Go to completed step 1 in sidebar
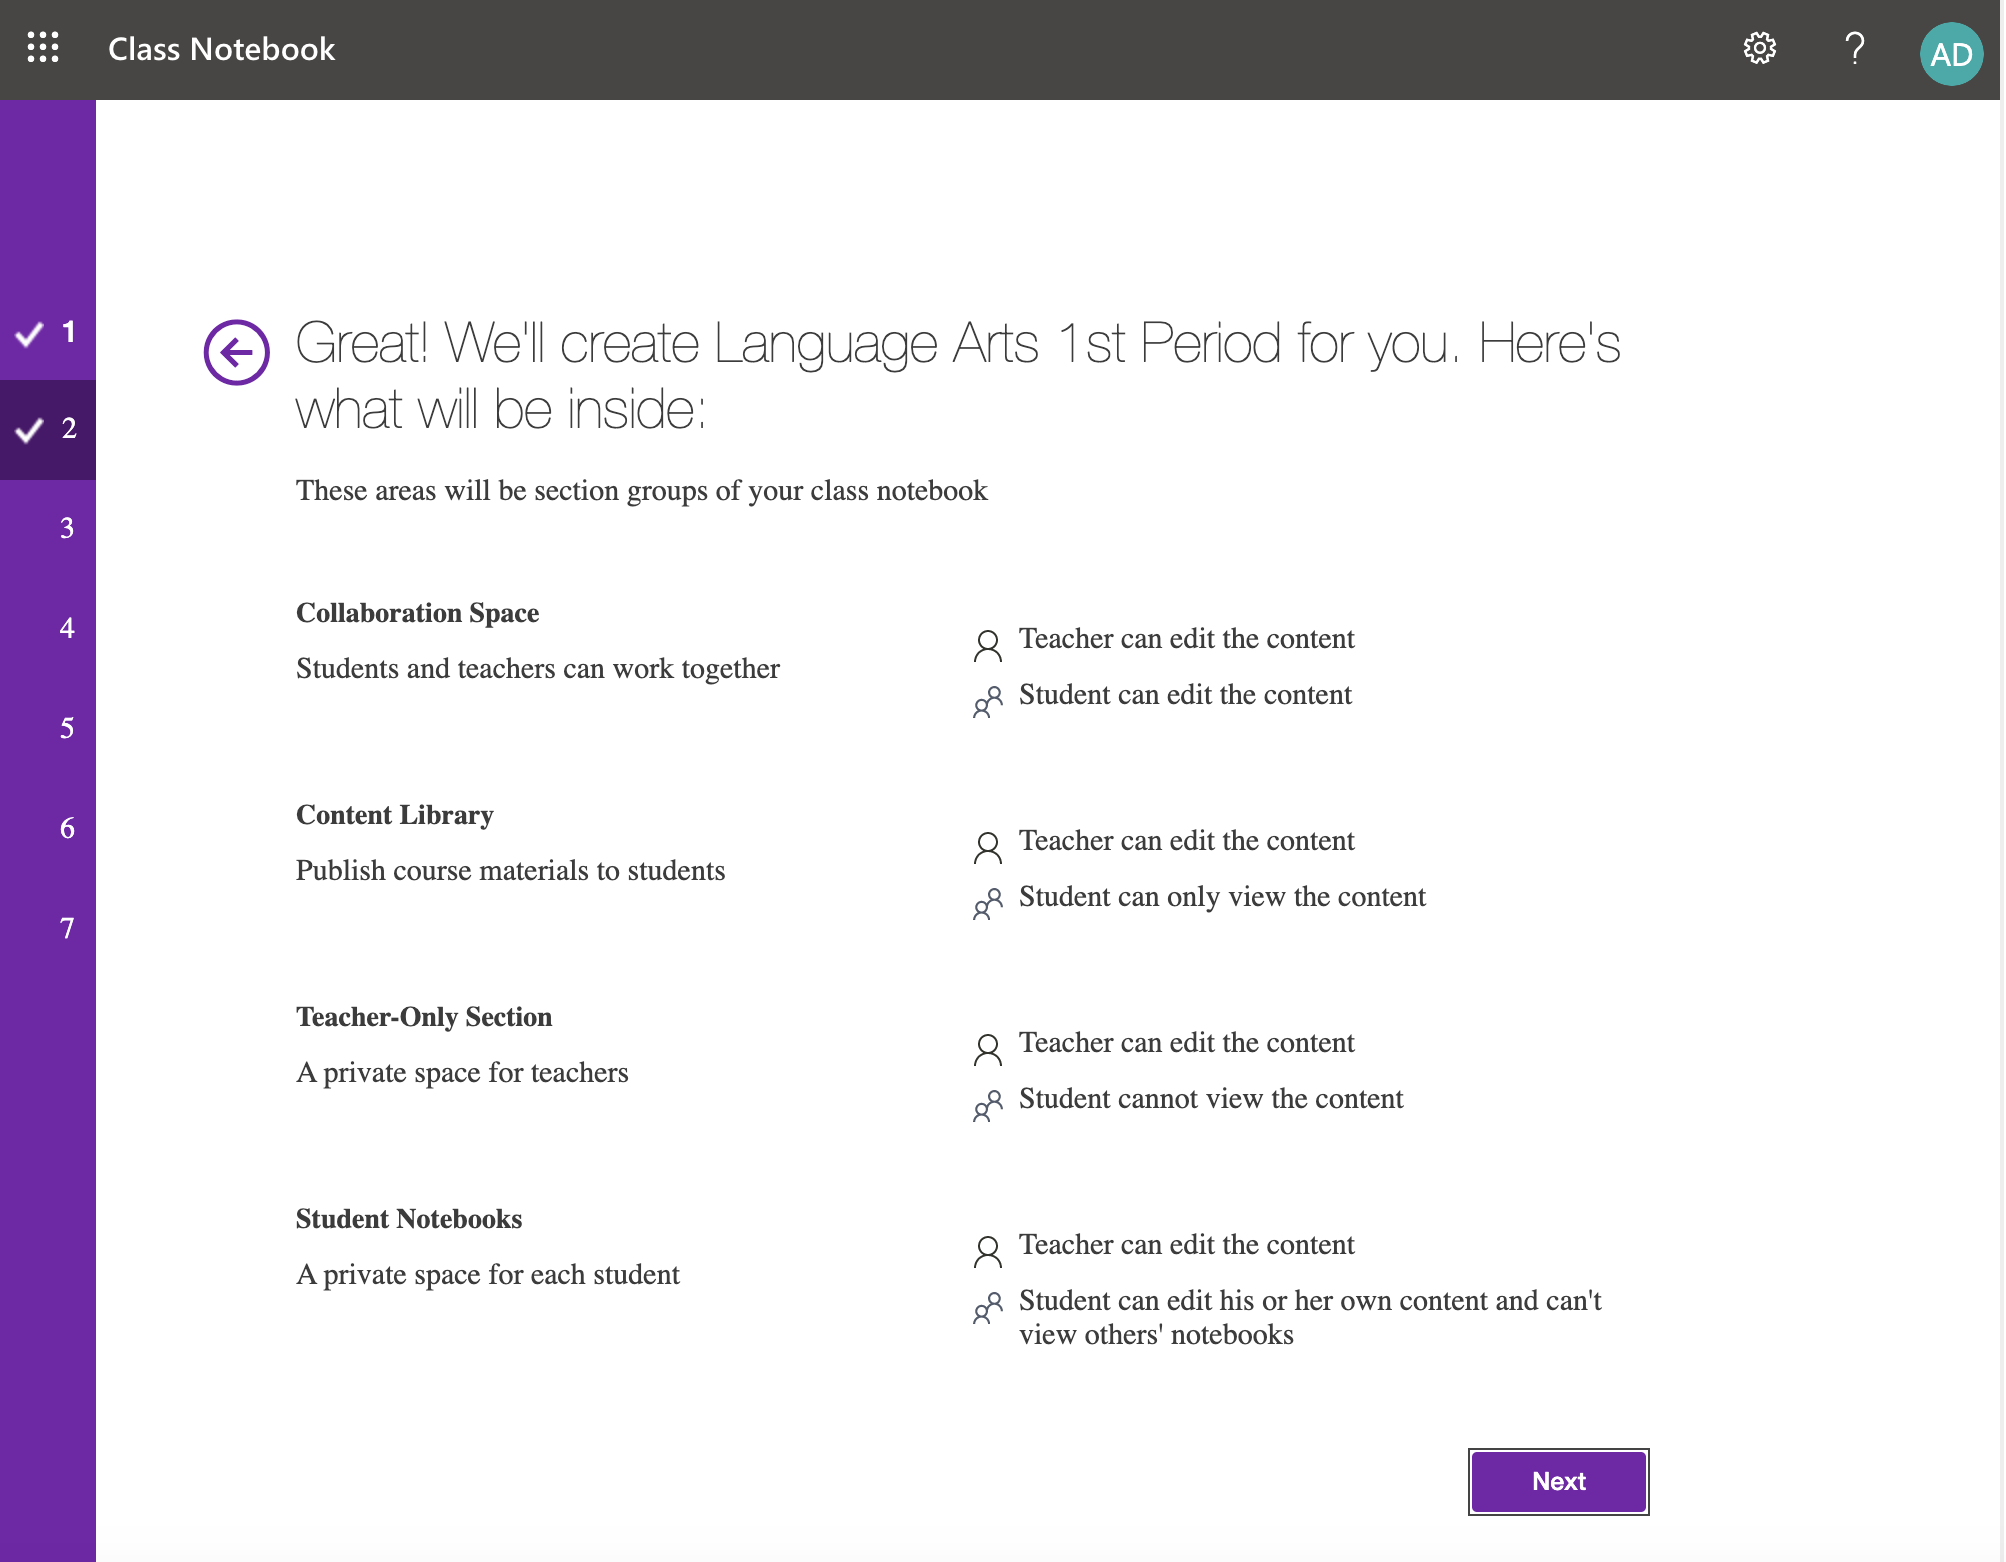 48,332
